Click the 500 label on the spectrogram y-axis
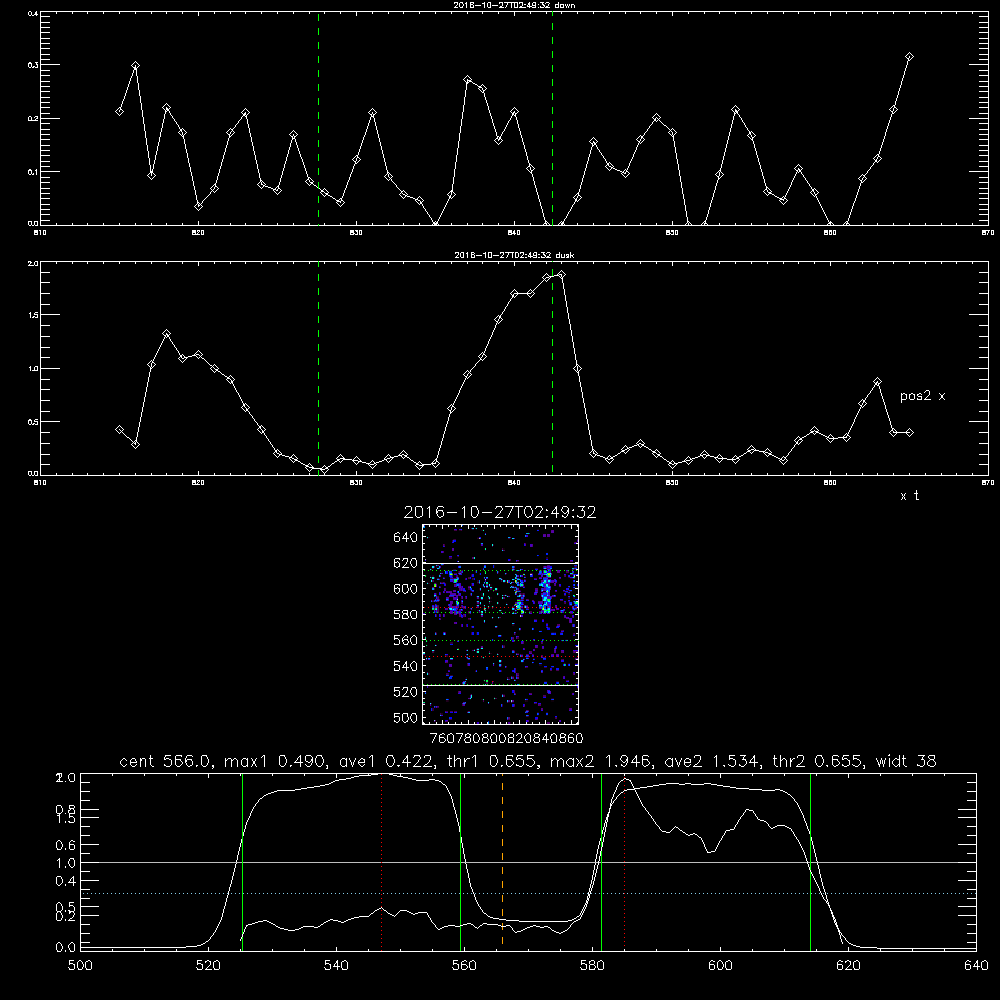 point(406,717)
